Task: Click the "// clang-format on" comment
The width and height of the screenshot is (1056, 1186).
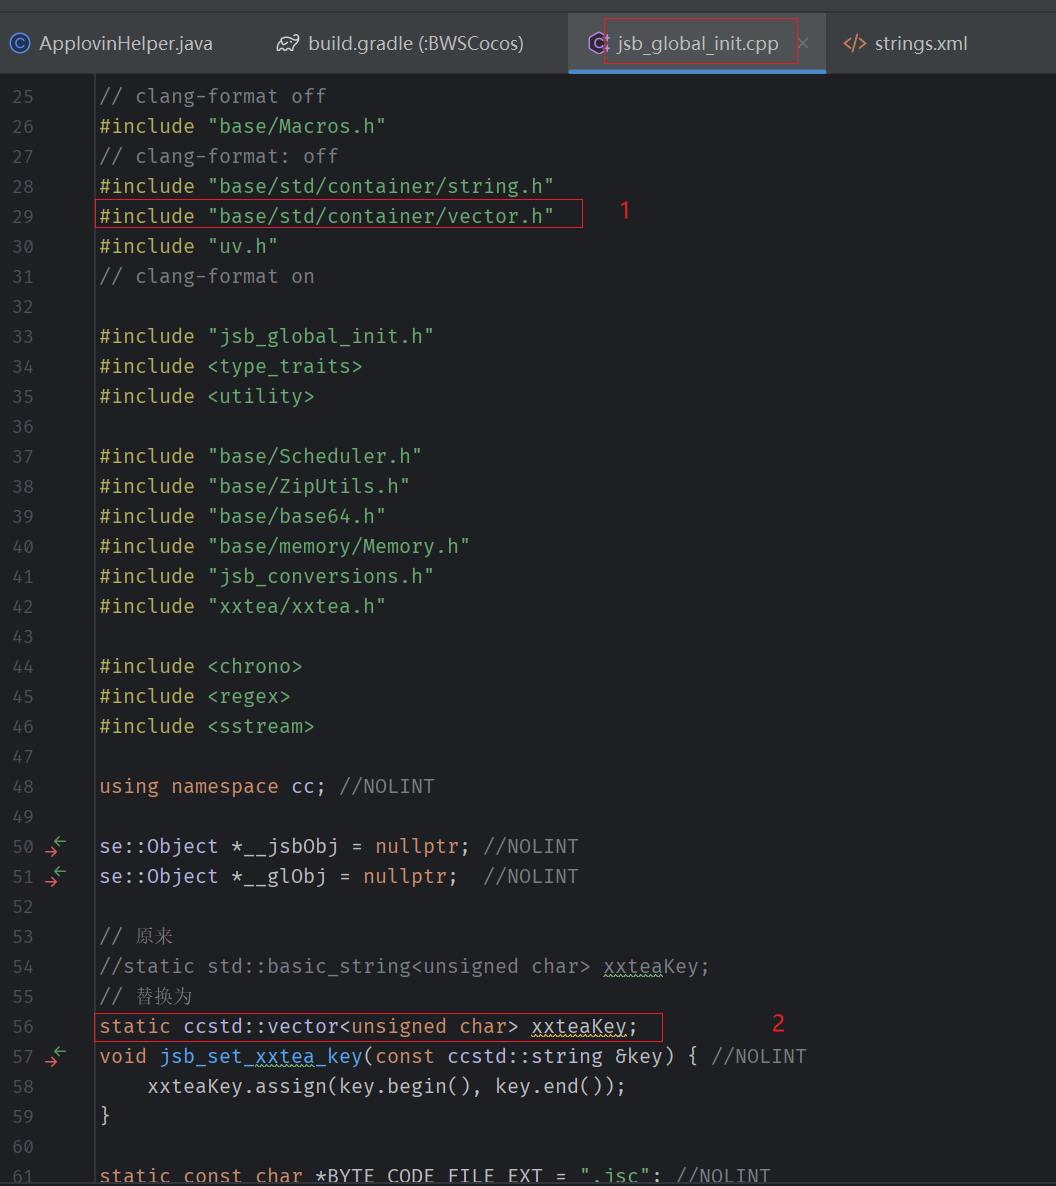Action: point(207,276)
